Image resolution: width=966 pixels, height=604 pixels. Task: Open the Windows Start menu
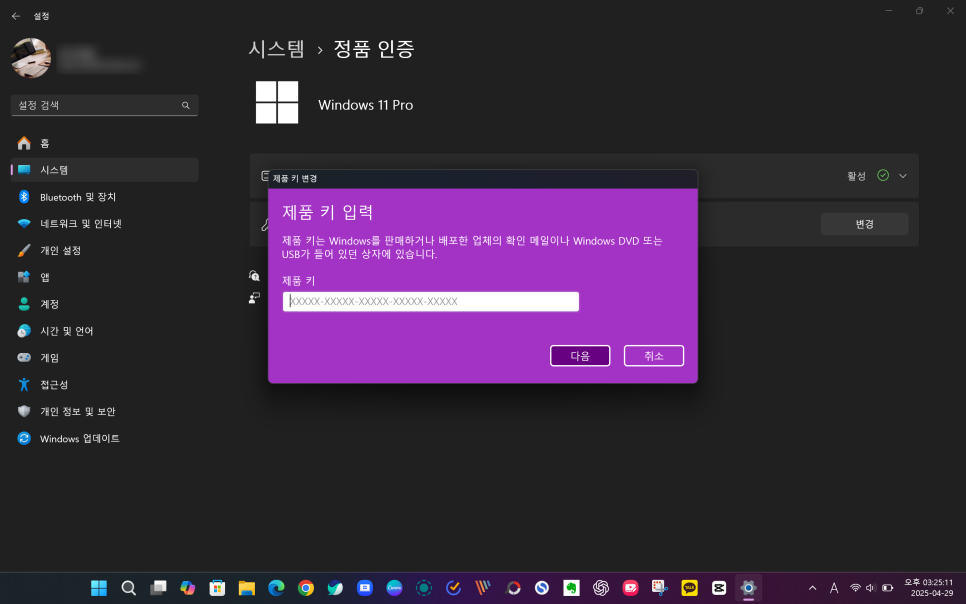[99, 588]
